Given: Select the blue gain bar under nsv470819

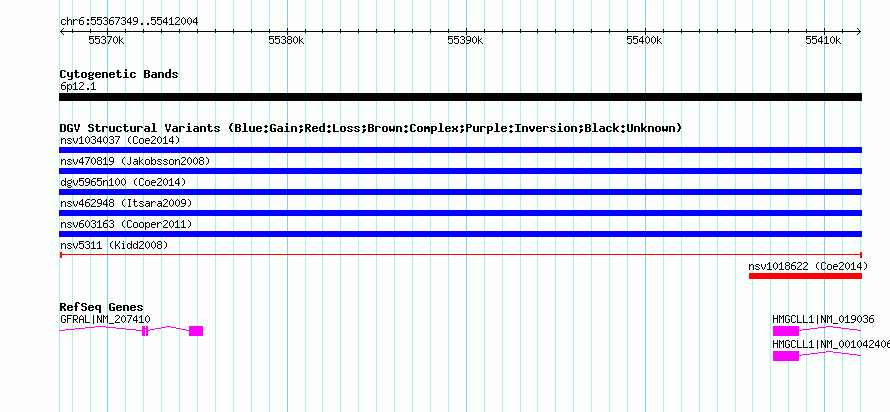Looking at the screenshot, I should tap(460, 171).
